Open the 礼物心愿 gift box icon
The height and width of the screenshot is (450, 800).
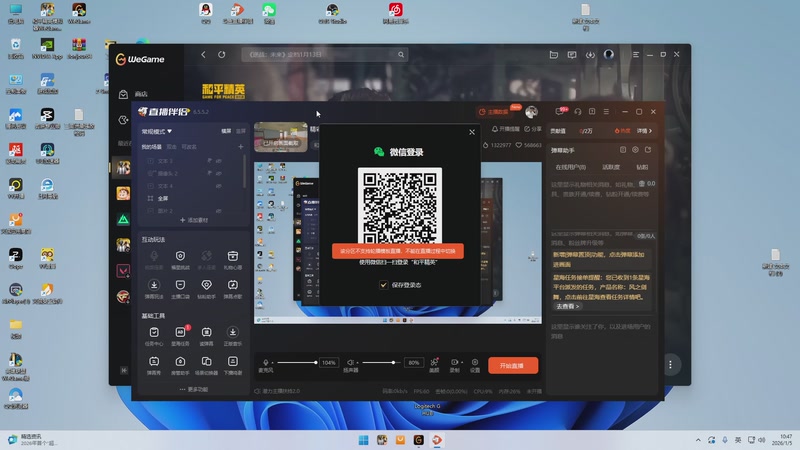[233, 256]
